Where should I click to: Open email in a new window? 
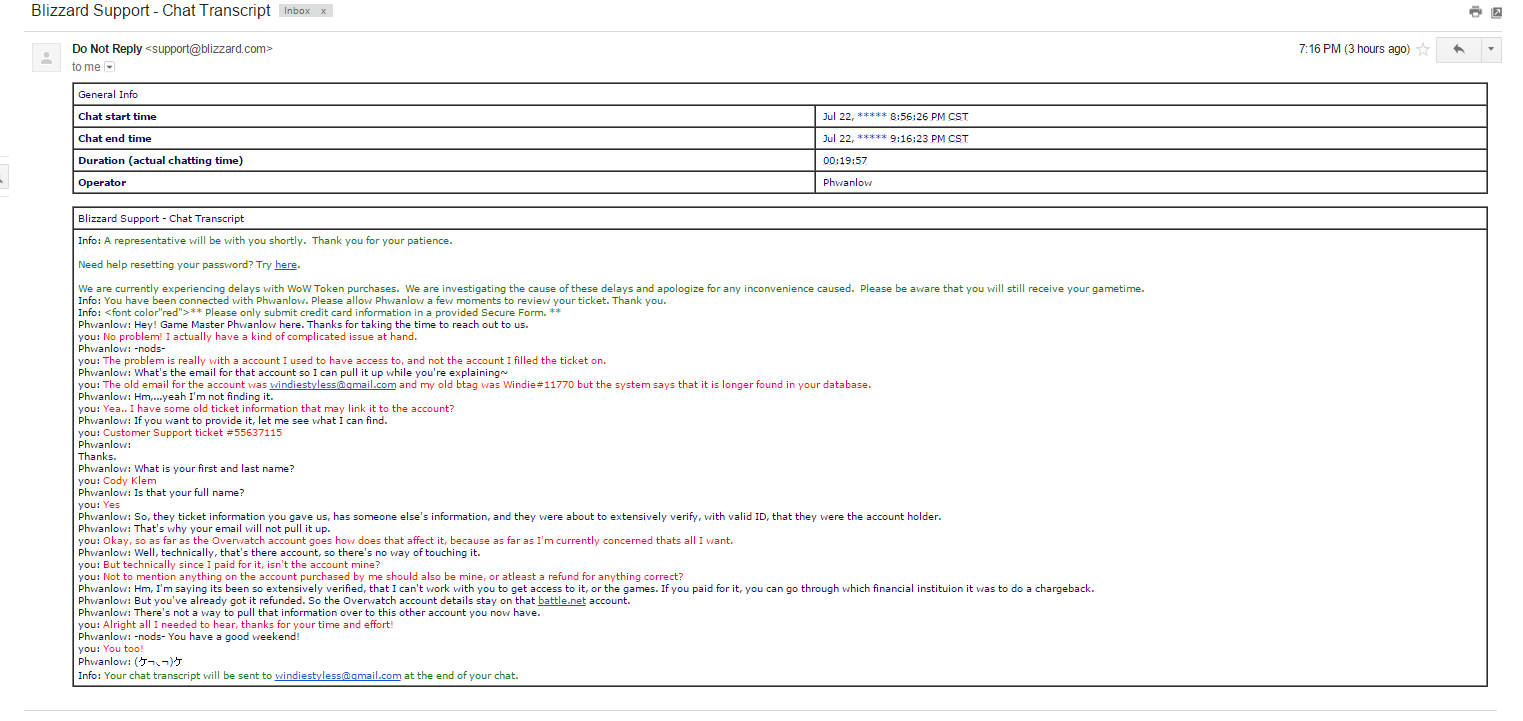(1497, 12)
